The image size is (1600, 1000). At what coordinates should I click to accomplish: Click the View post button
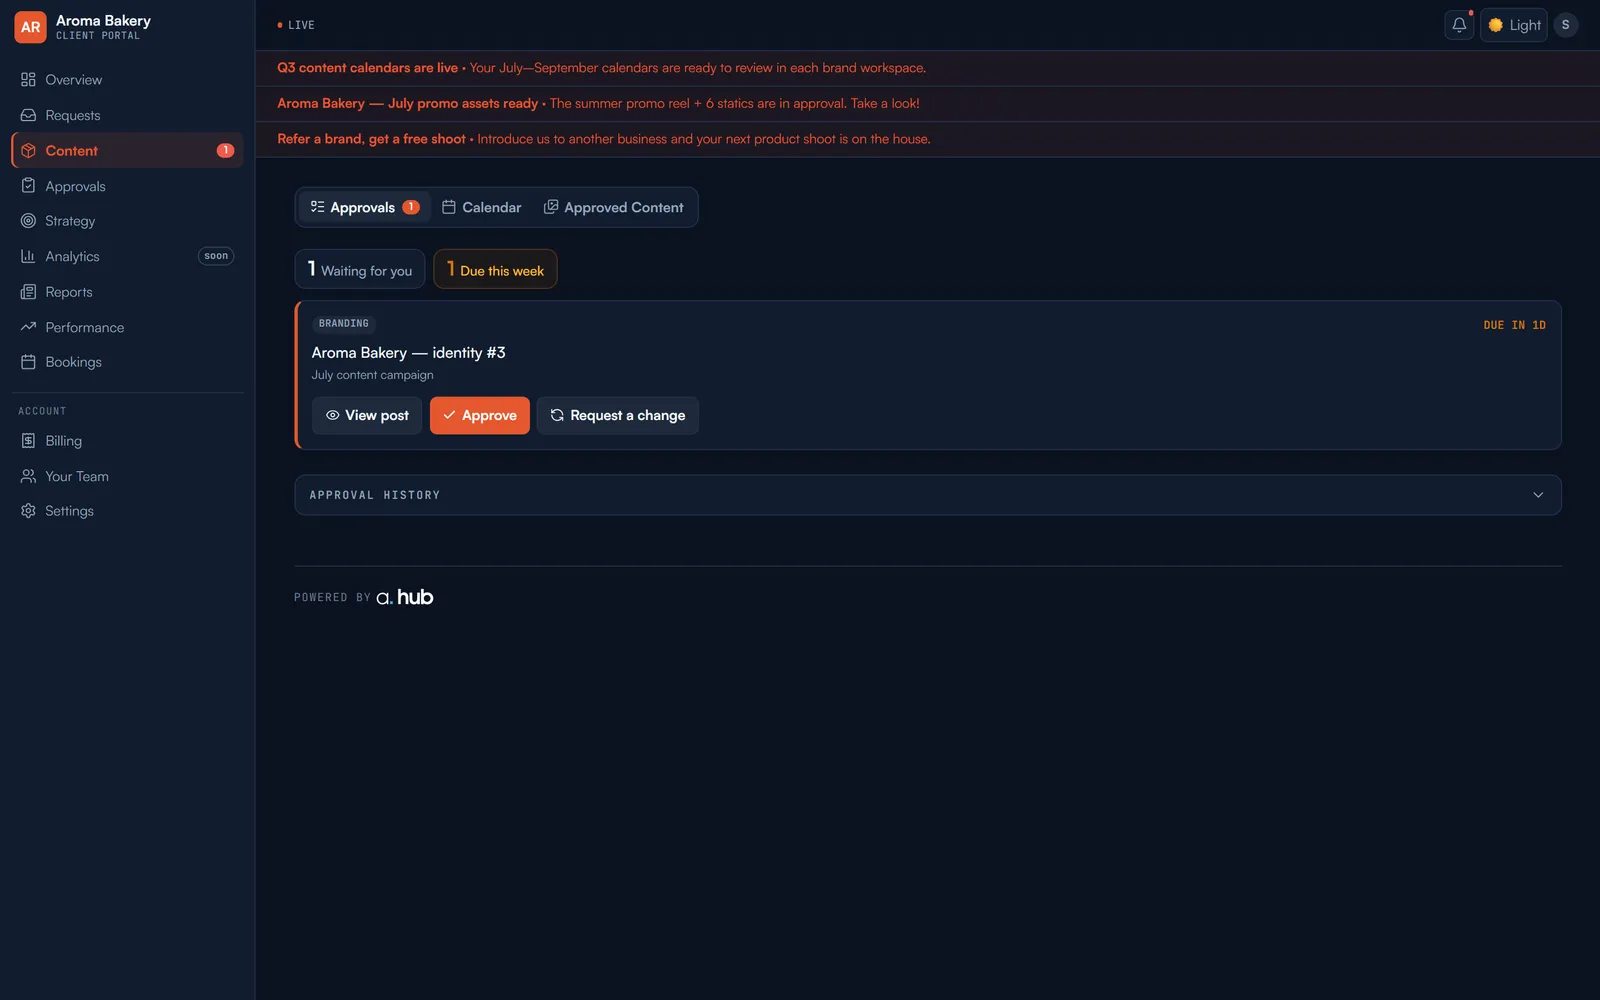367,416
